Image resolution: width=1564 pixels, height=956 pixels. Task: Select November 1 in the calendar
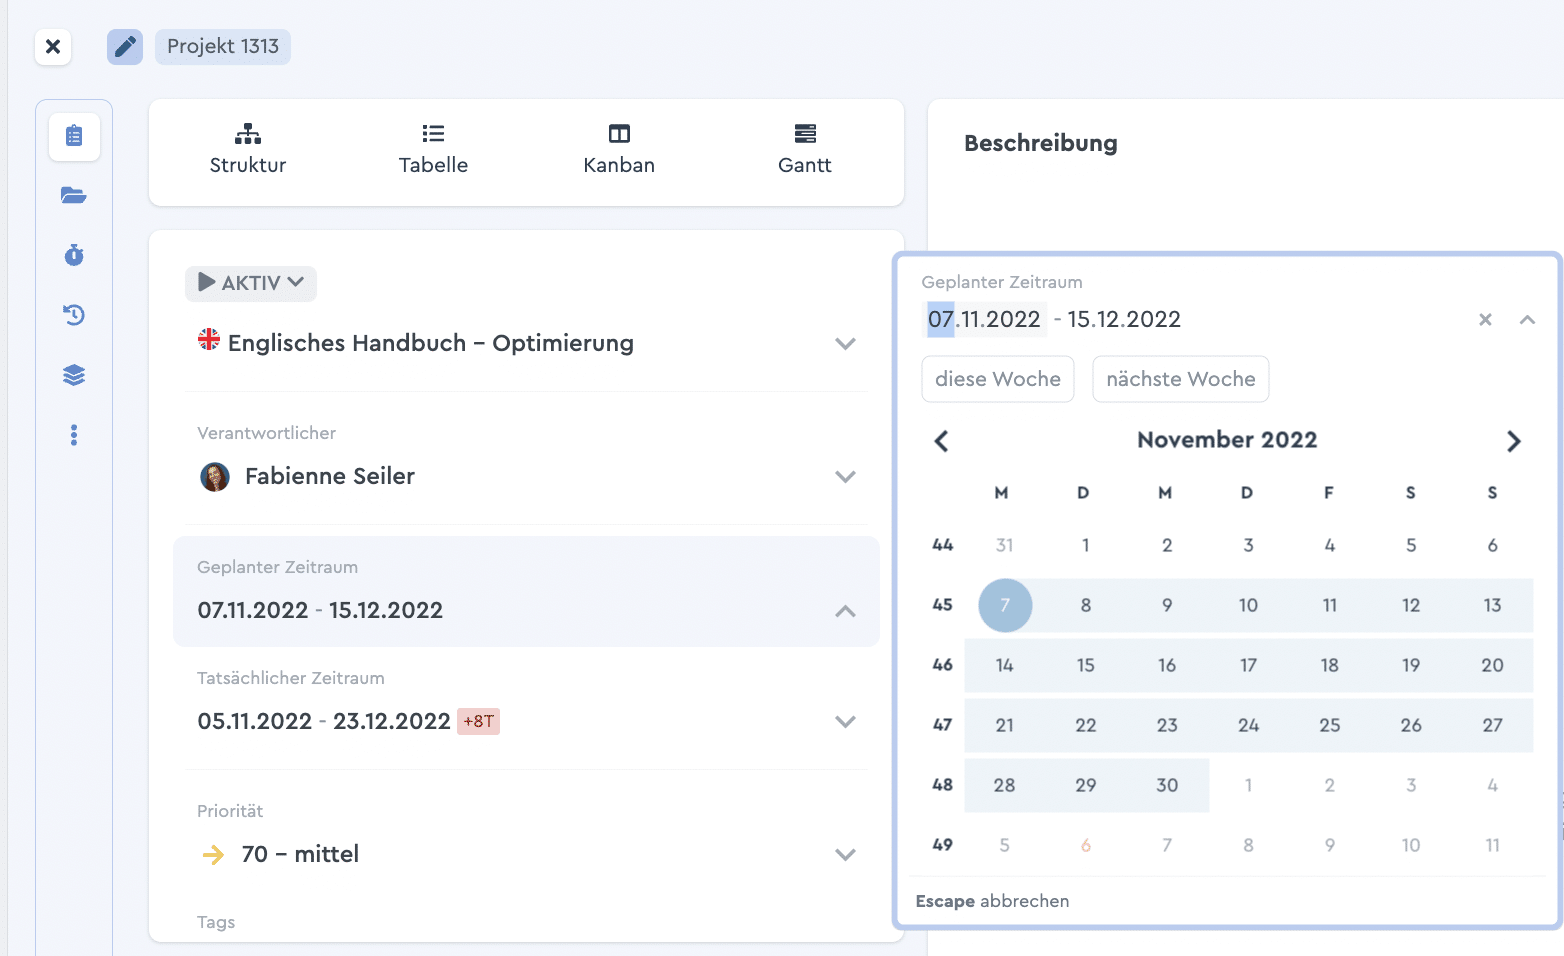click(x=1086, y=545)
